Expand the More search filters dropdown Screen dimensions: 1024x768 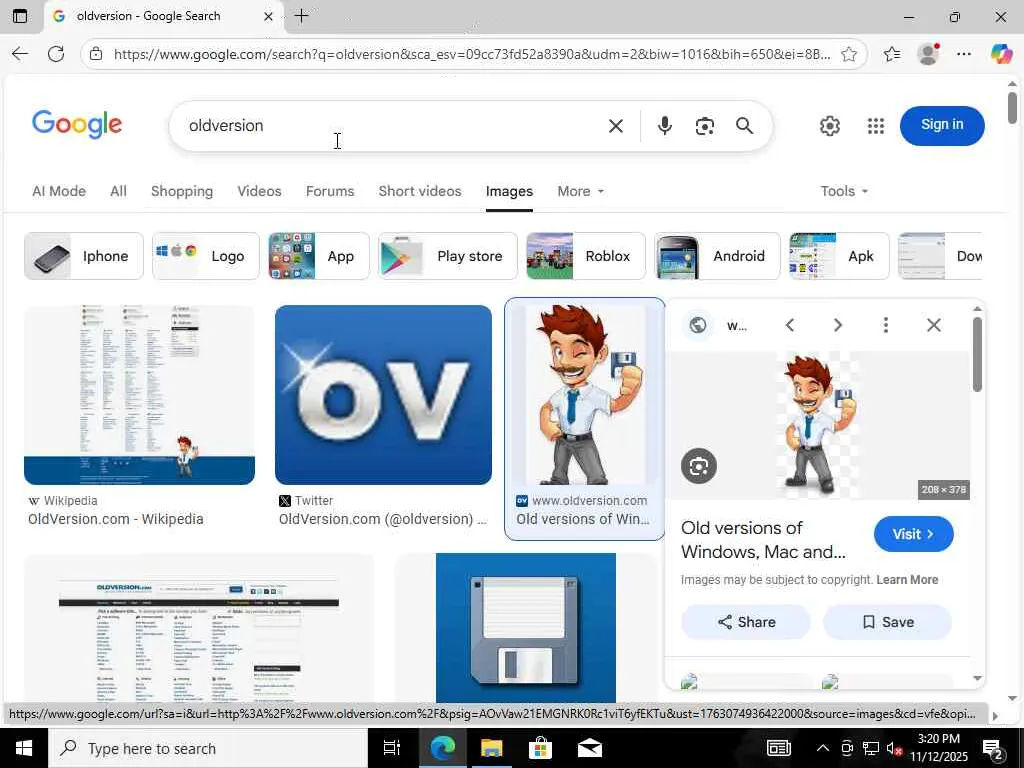[x=581, y=191]
